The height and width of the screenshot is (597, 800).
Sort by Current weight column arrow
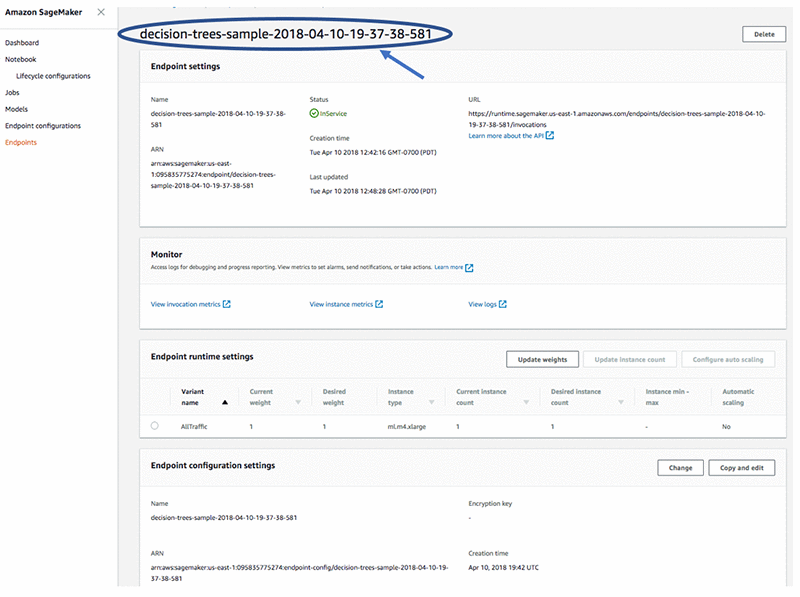pyautogui.click(x=298, y=402)
